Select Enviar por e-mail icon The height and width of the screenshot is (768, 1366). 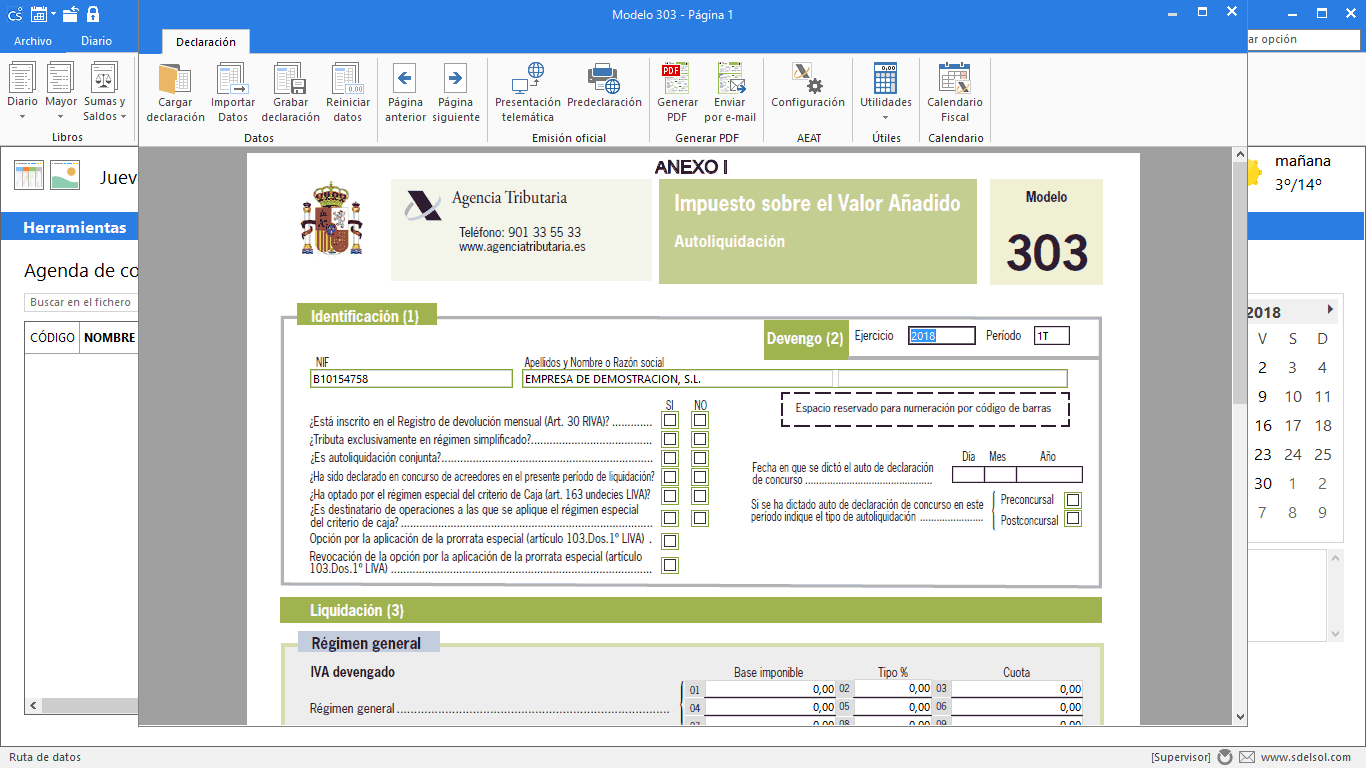point(733,78)
